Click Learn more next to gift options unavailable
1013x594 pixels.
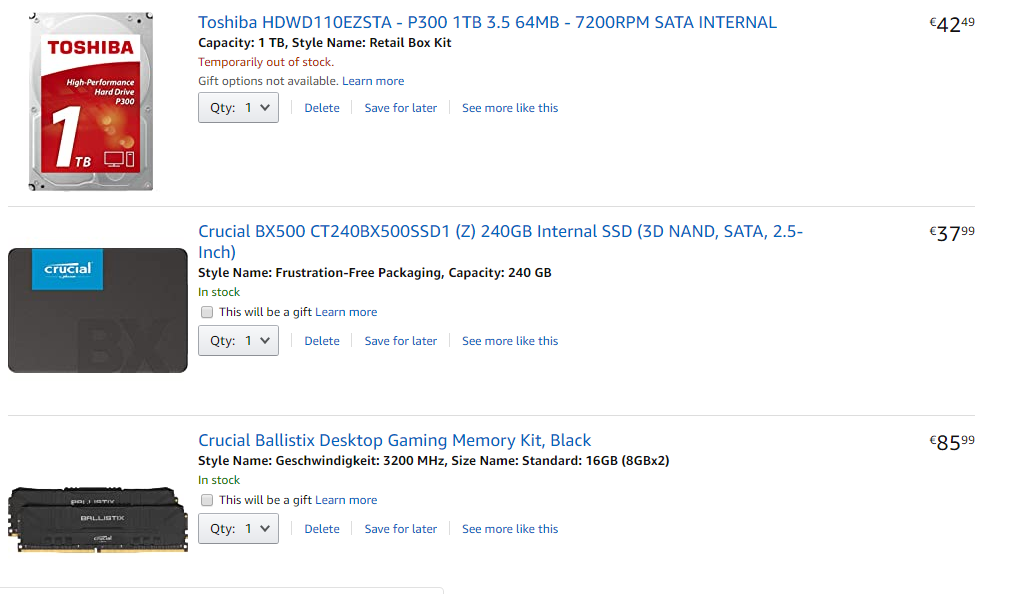click(373, 81)
